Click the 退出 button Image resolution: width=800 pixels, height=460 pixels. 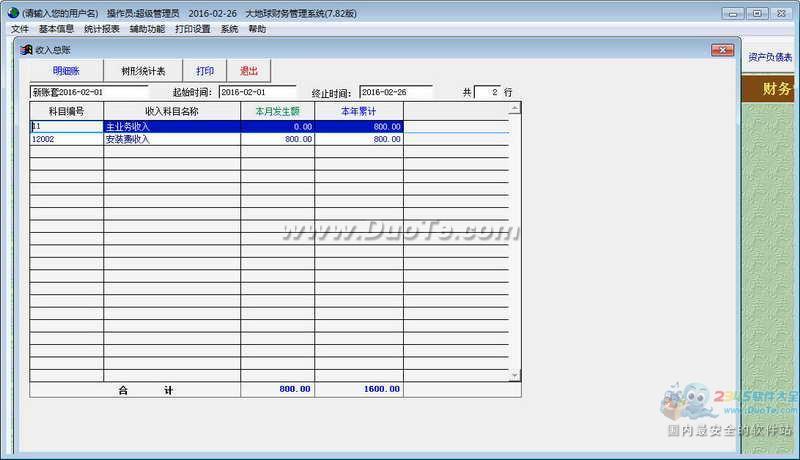click(x=249, y=71)
